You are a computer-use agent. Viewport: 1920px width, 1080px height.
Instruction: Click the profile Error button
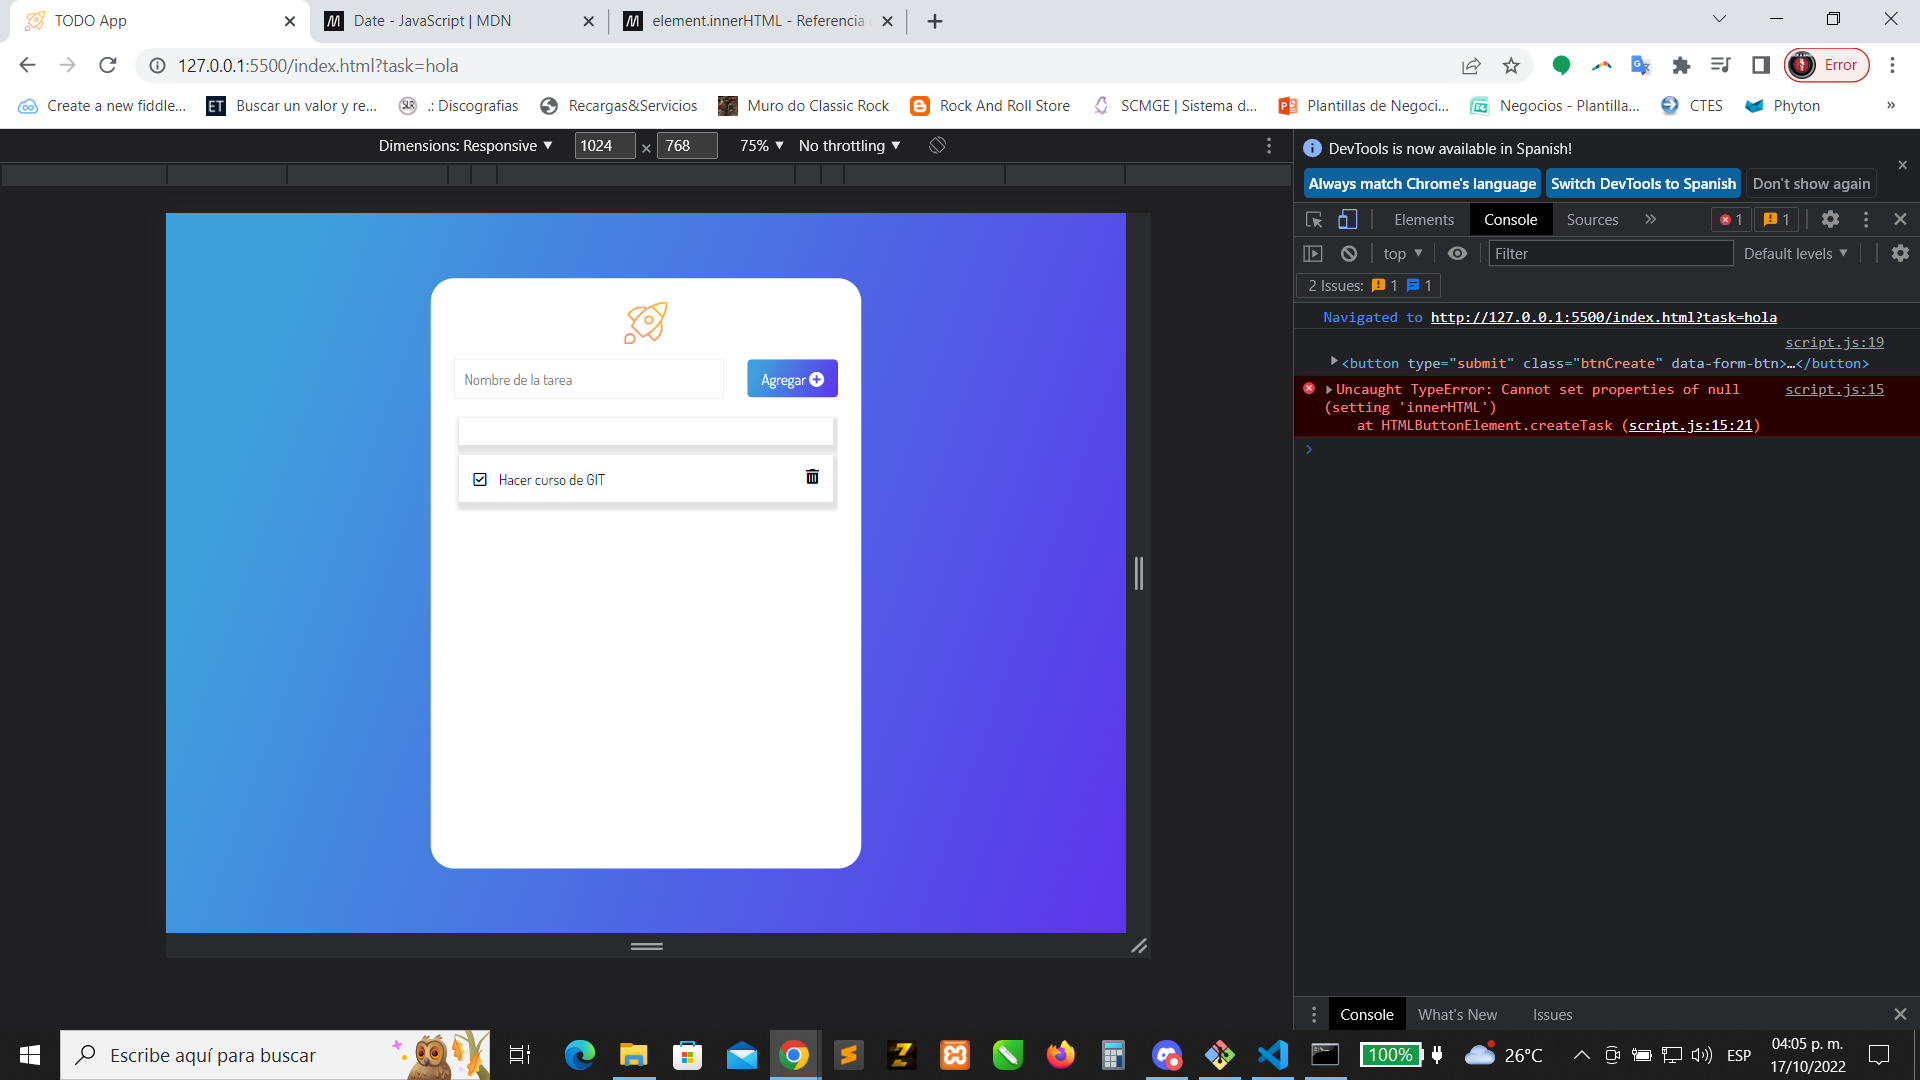1827,66
